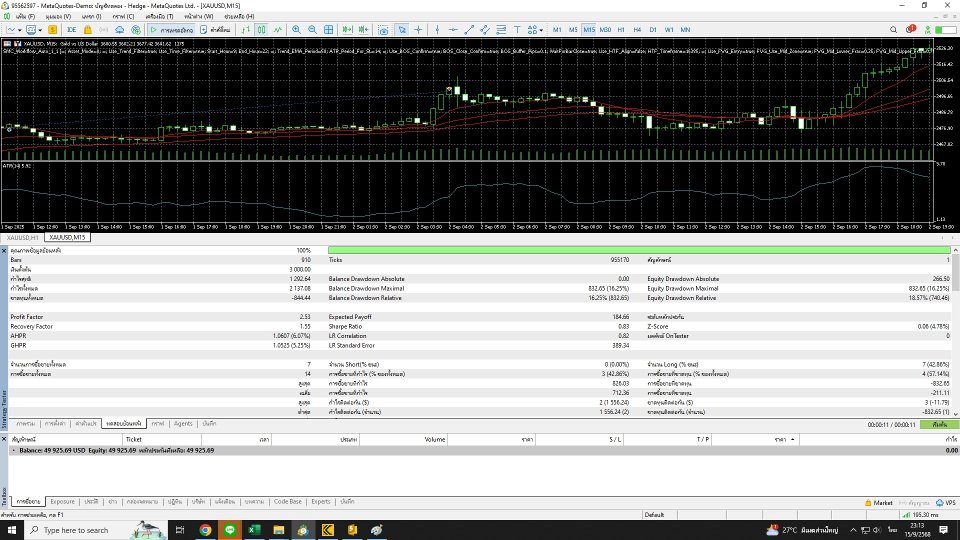
Task: Toggle the algo trading button
Action: click(x=170, y=30)
